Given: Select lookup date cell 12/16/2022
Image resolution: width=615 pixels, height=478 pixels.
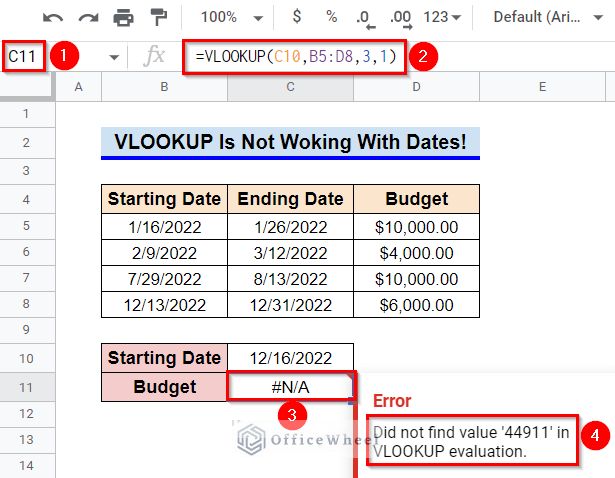Looking at the screenshot, I should tap(290, 358).
